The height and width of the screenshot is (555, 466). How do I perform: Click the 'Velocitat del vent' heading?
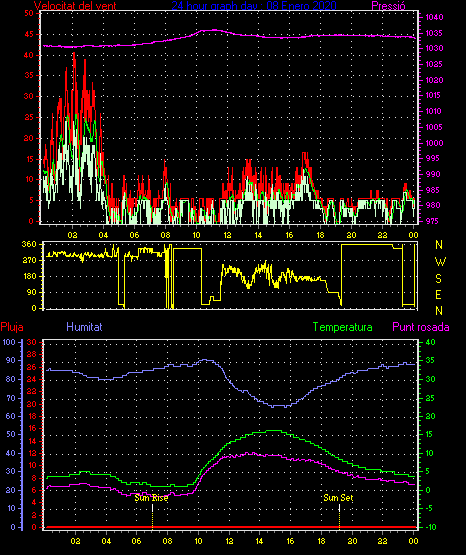[x=75, y=6]
